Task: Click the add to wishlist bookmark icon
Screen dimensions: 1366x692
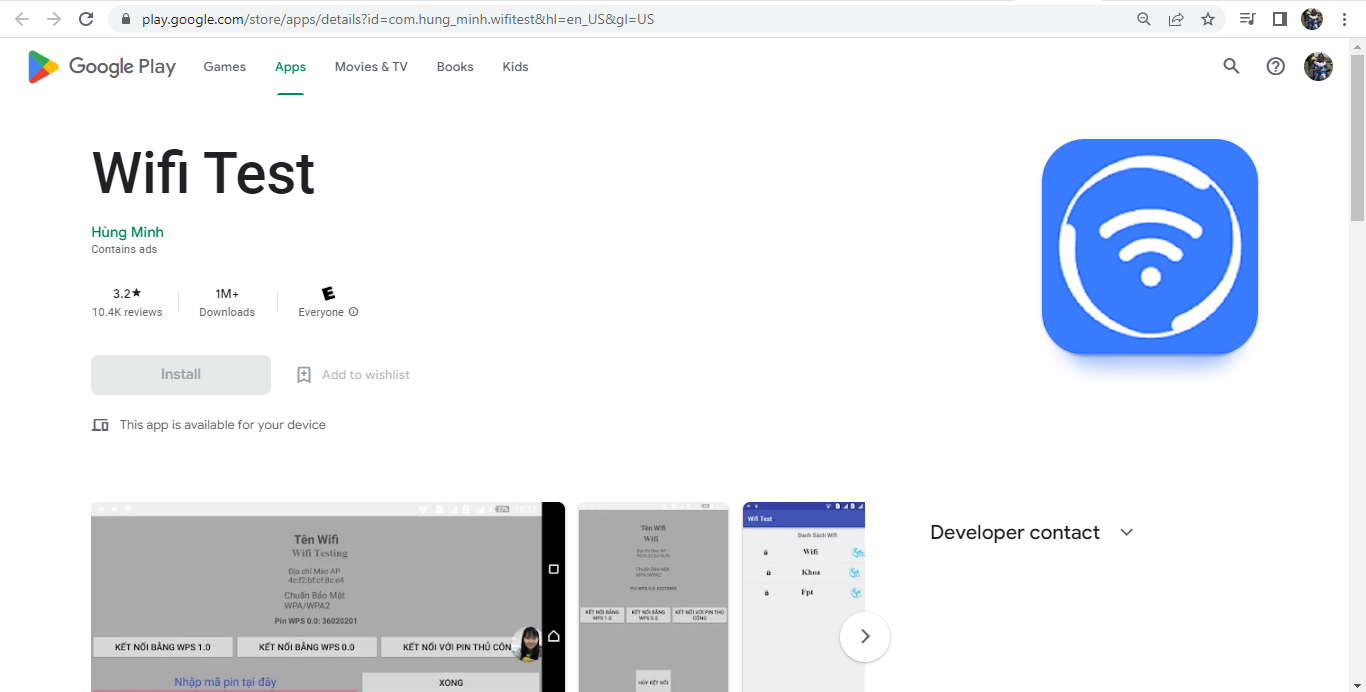Action: coord(304,375)
